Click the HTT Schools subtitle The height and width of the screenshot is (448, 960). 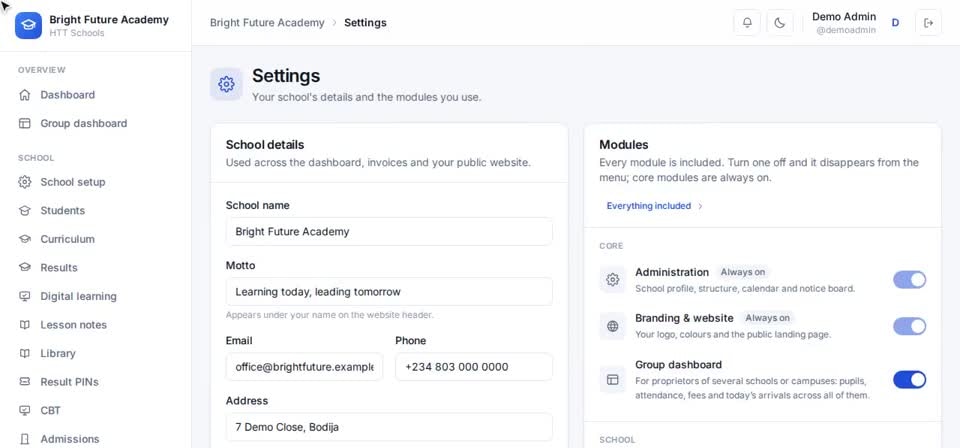tap(77, 33)
